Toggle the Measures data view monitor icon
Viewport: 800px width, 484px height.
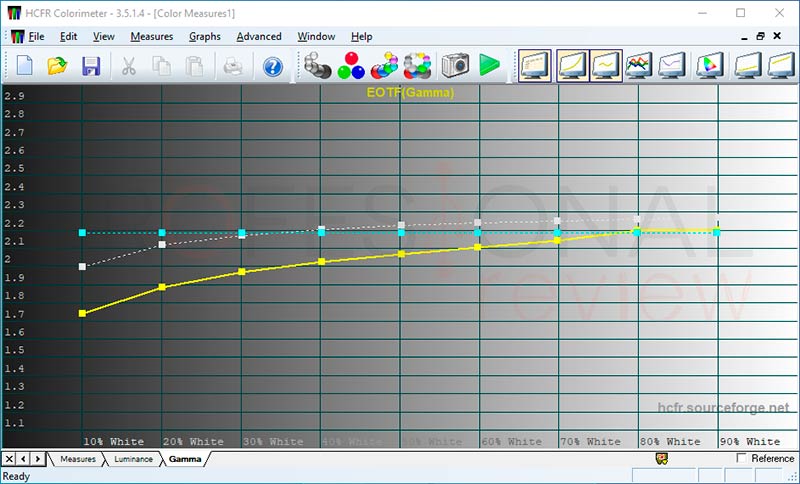pos(535,65)
